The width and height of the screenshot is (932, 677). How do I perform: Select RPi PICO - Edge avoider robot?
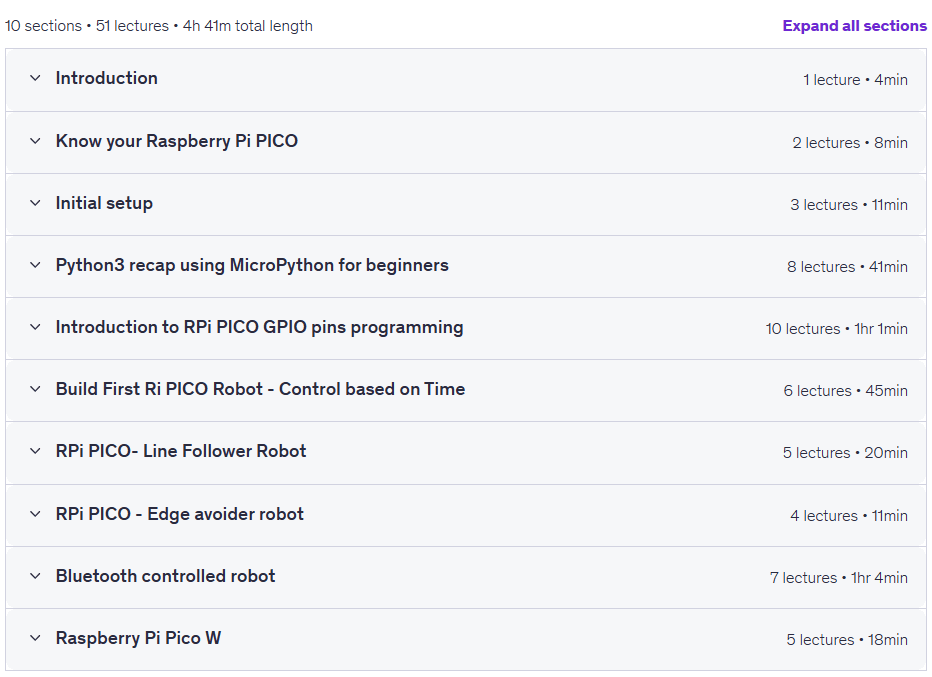point(180,514)
